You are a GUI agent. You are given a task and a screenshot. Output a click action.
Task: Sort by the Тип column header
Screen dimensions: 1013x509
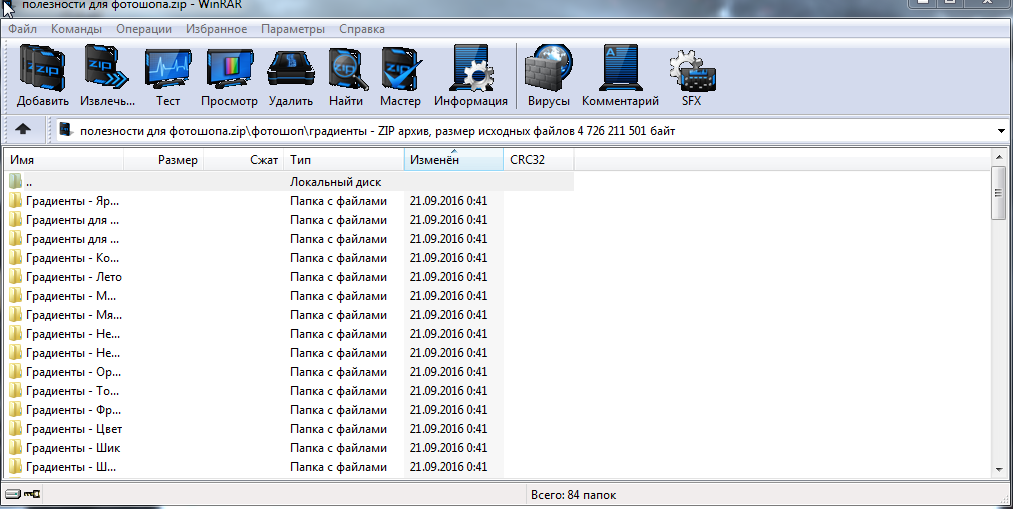pos(344,160)
